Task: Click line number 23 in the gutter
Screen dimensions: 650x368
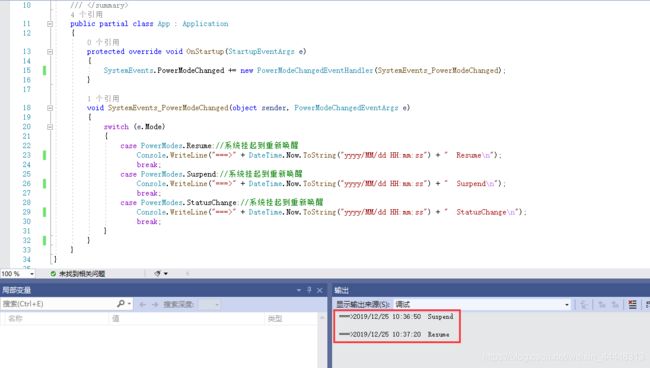Action: click(x=27, y=155)
